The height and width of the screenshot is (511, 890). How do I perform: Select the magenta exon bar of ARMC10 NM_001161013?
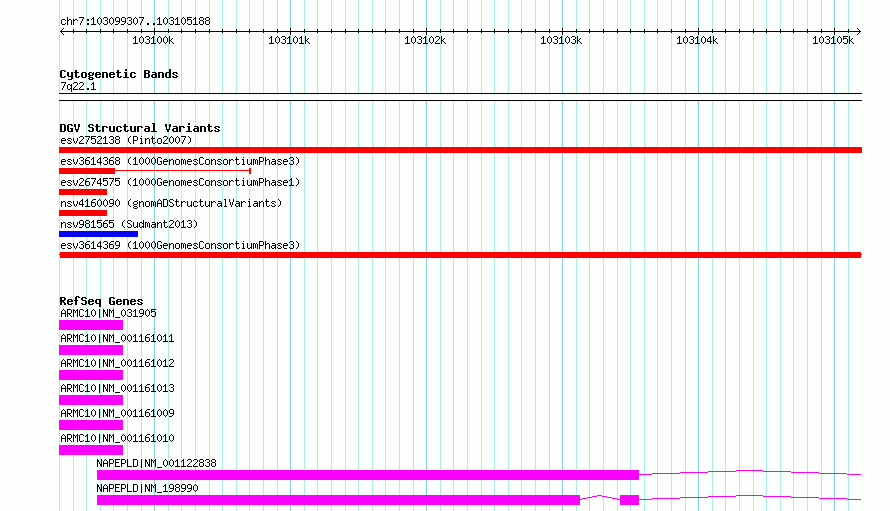(x=91, y=400)
